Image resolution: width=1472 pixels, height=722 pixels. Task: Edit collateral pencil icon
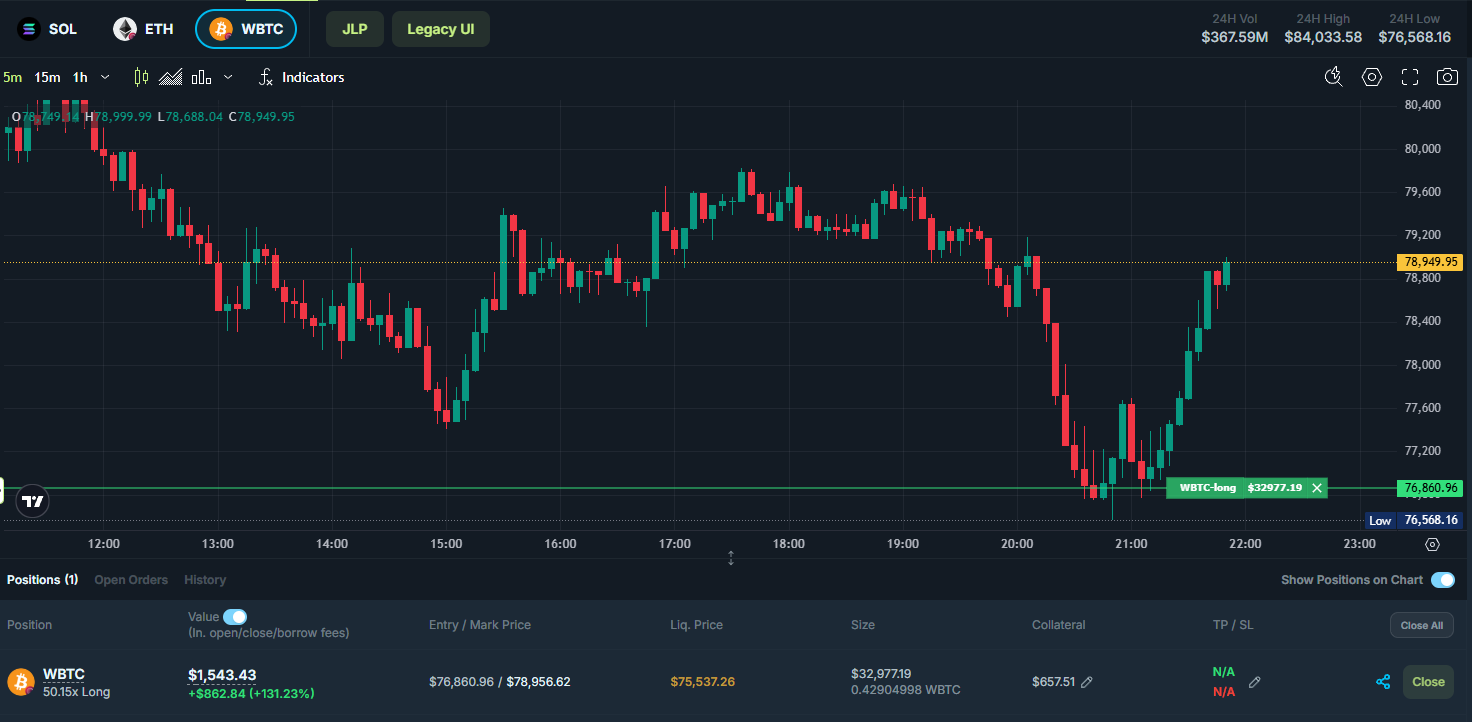[1087, 682]
